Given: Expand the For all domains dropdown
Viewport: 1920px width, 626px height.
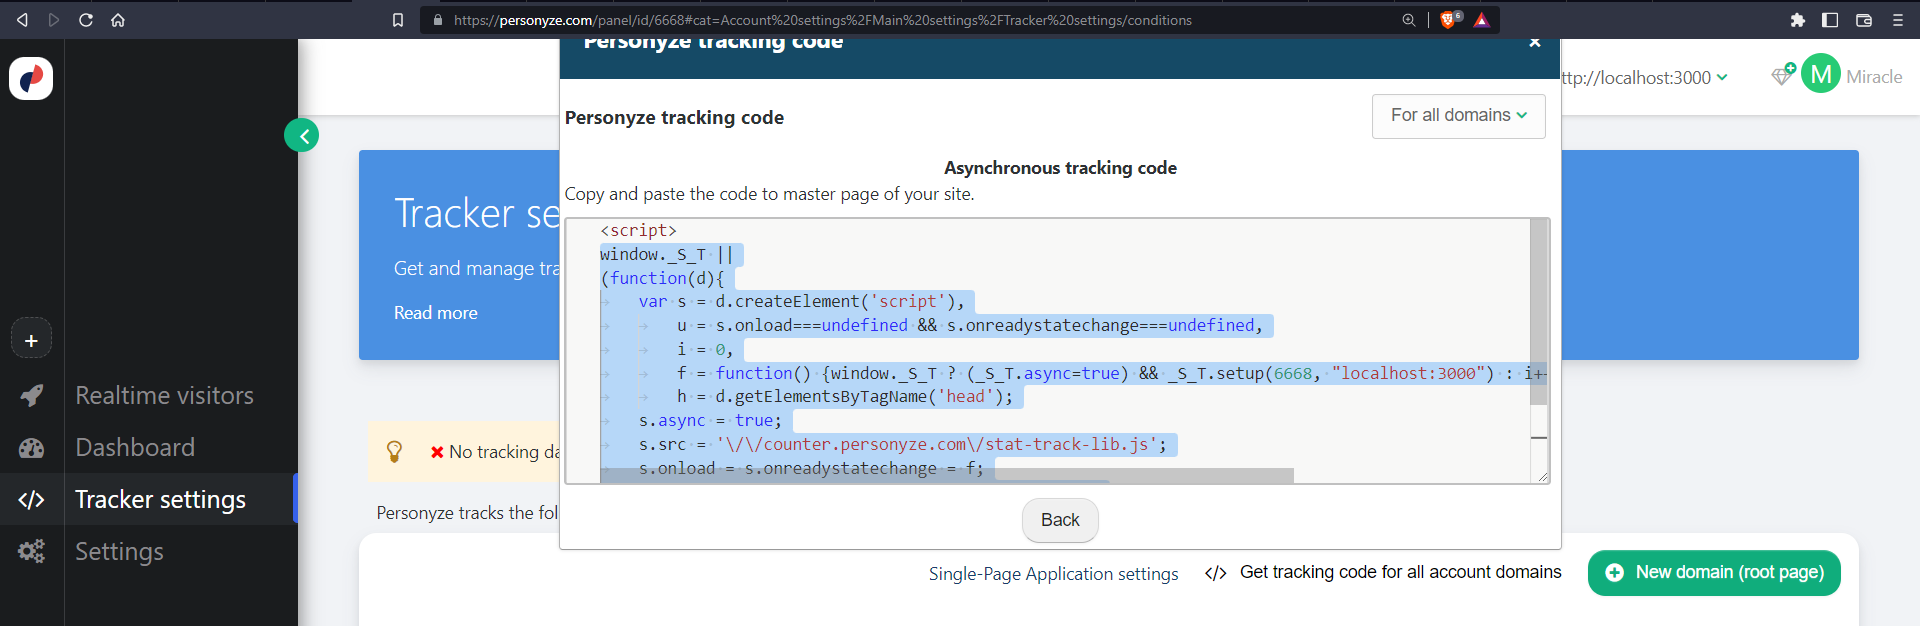Looking at the screenshot, I should pos(1459,116).
